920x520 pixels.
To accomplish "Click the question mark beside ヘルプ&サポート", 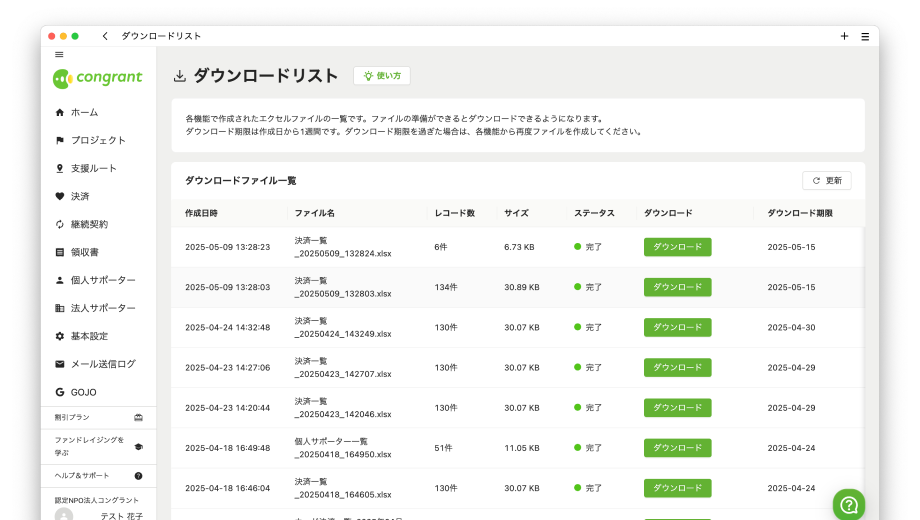I will pos(138,476).
